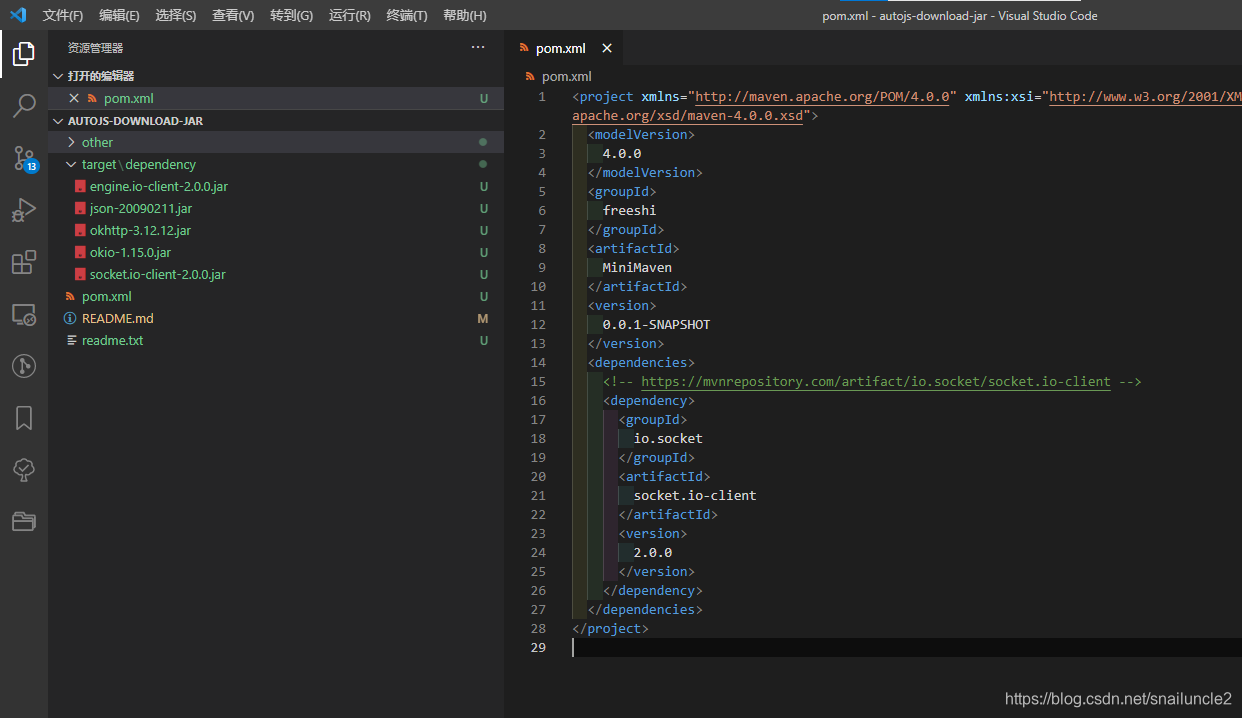
Task: Open okhttp-3.12.12.jar in the tree
Action: (140, 230)
